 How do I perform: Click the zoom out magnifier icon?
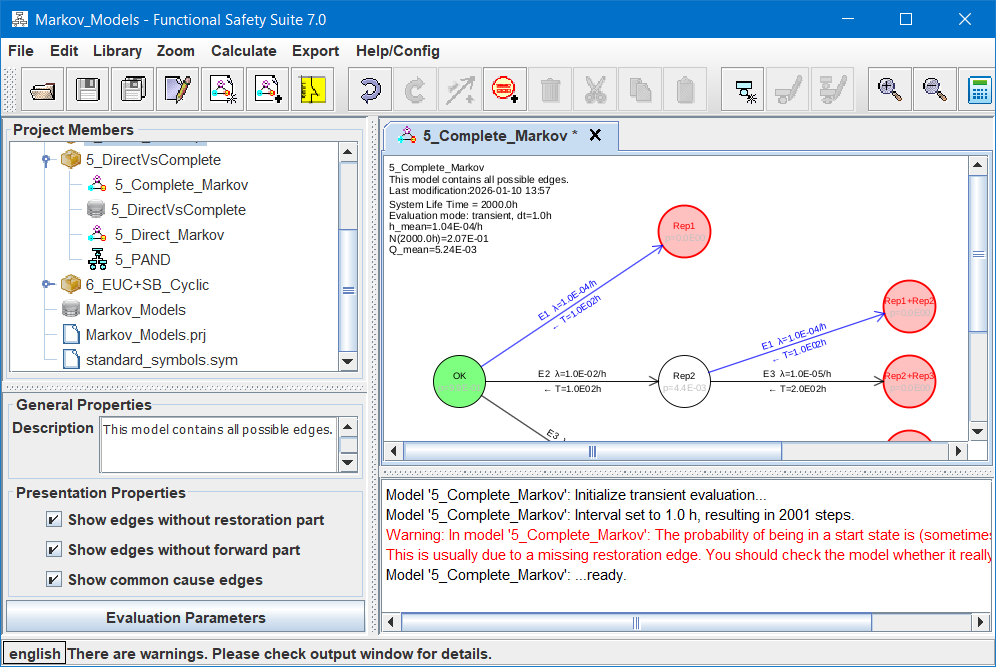click(x=934, y=90)
